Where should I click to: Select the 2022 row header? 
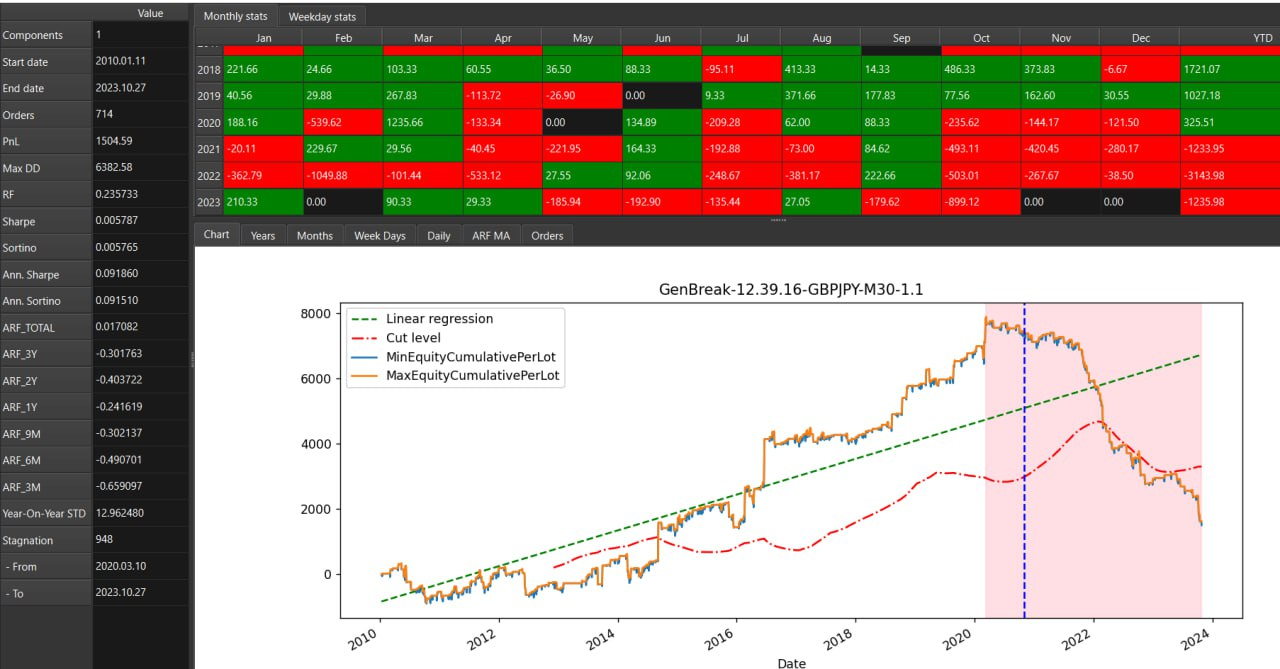209,175
